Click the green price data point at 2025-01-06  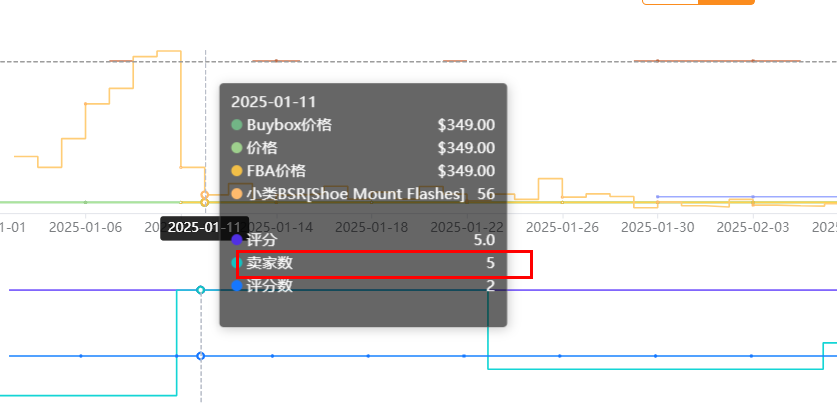[85, 202]
